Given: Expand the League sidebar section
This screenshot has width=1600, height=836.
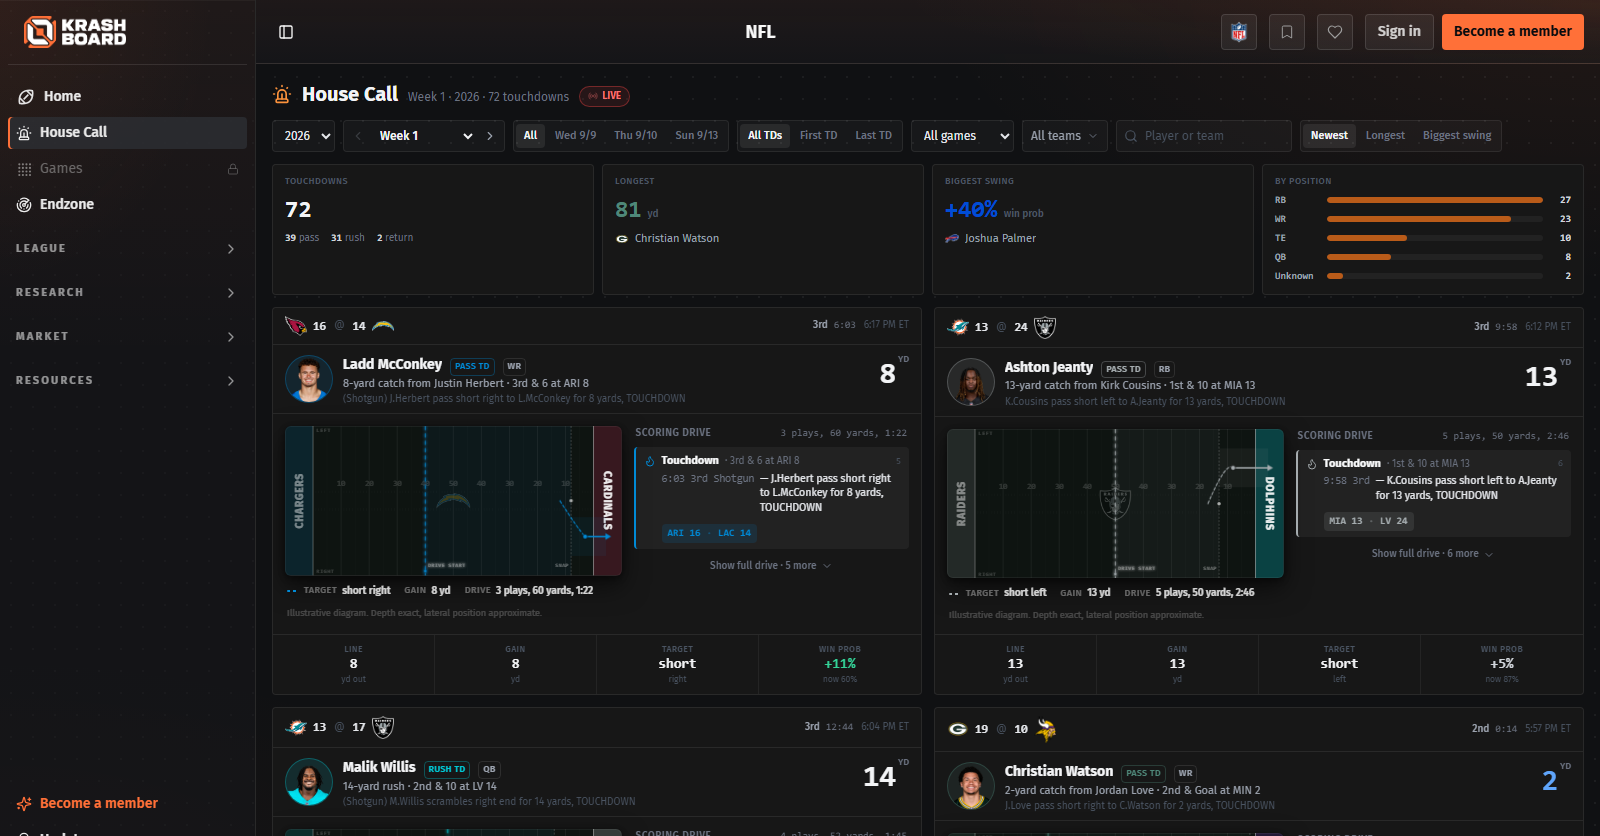Looking at the screenshot, I should [x=127, y=249].
